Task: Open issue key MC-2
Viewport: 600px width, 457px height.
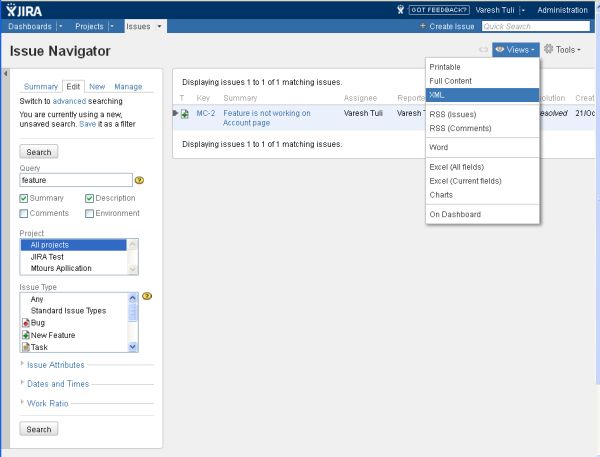Action: point(205,113)
